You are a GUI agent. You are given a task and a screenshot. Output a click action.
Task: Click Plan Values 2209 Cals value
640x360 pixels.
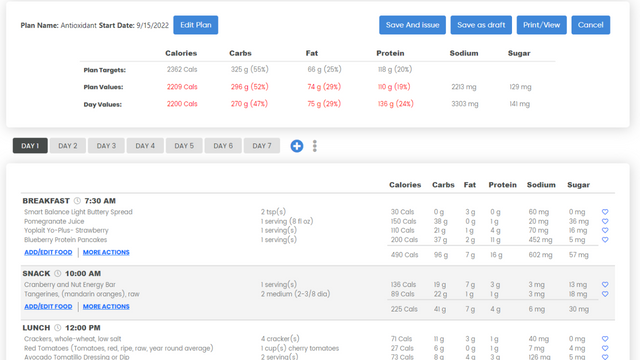[182, 87]
